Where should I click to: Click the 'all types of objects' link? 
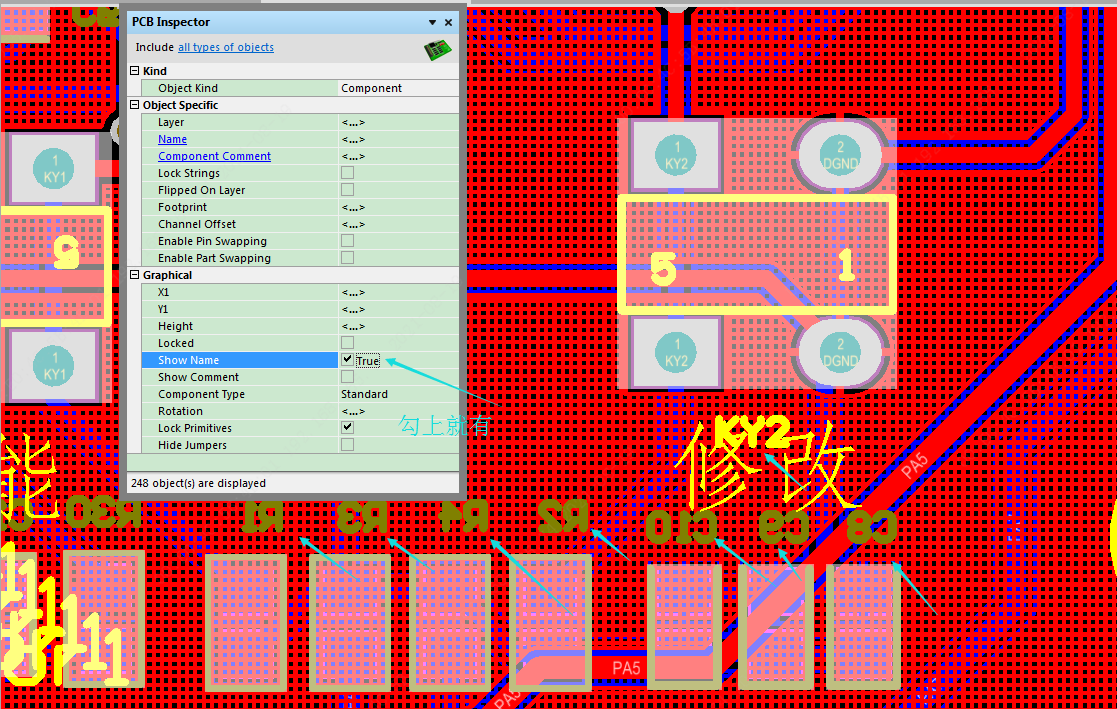click(x=226, y=47)
